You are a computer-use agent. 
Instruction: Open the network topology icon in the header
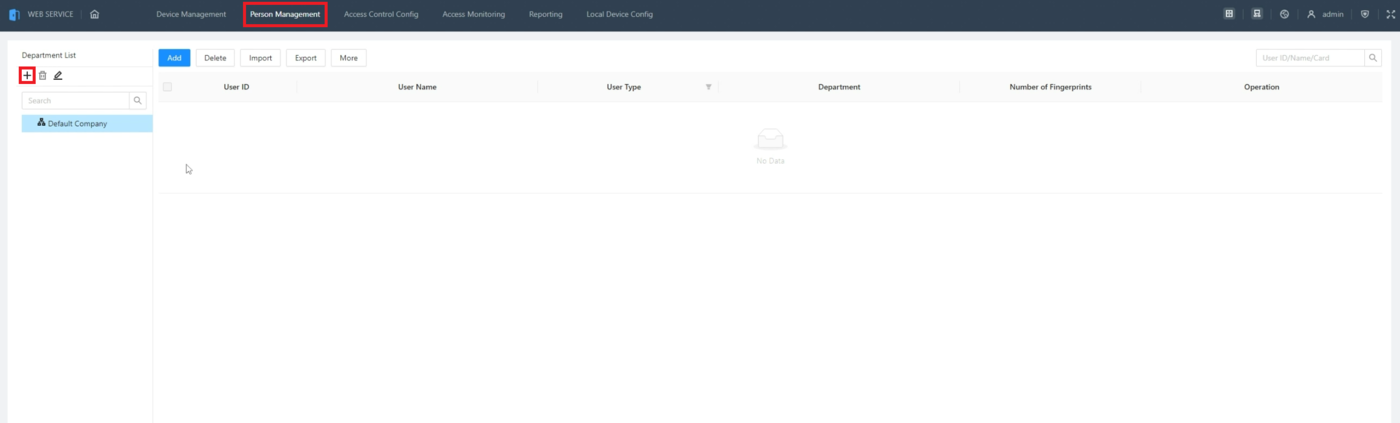(1257, 14)
